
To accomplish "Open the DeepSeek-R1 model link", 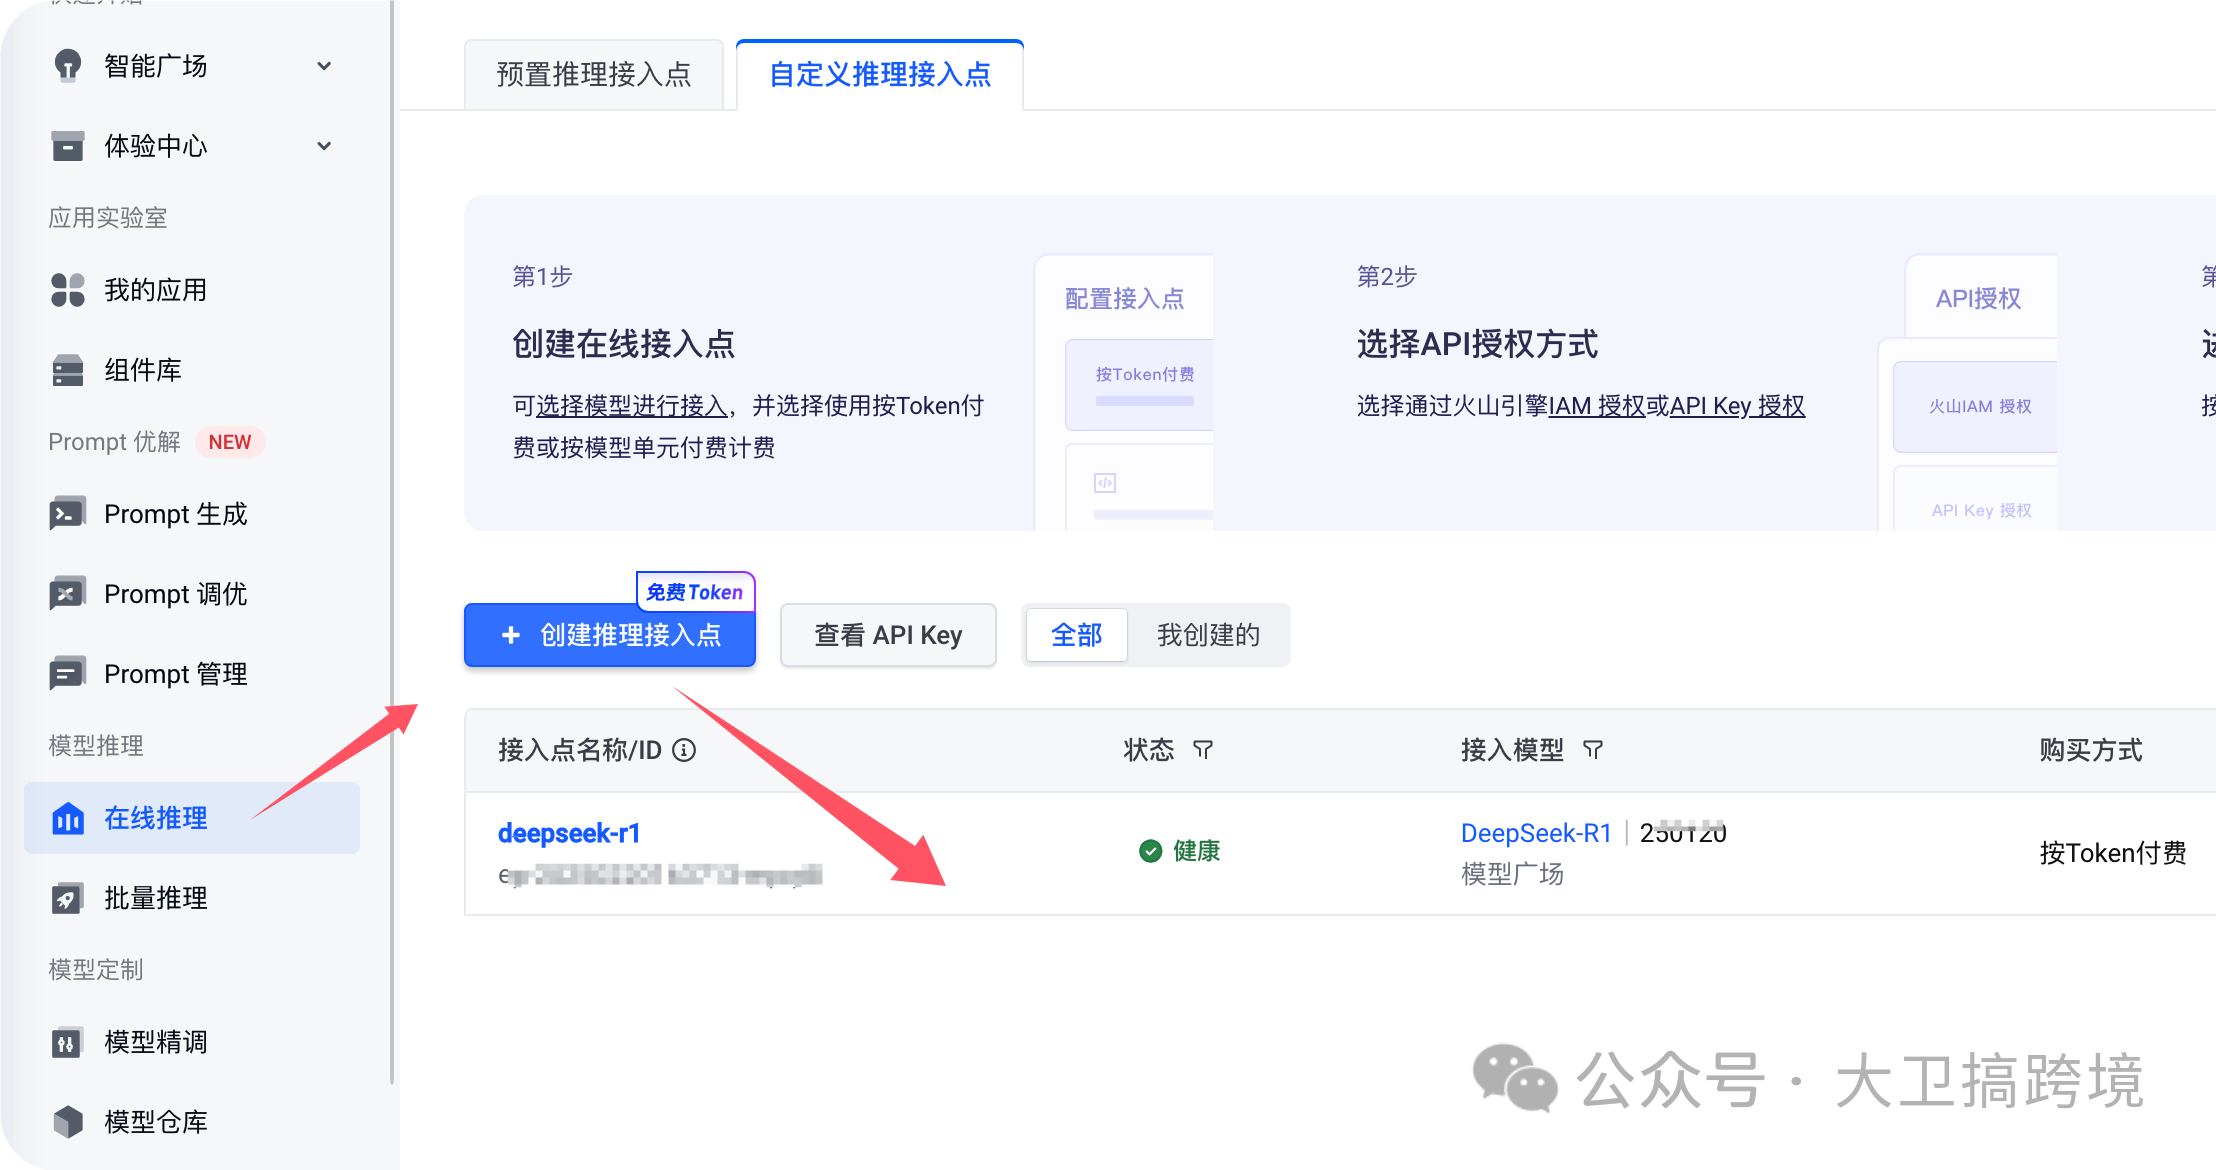I will pos(1536,833).
